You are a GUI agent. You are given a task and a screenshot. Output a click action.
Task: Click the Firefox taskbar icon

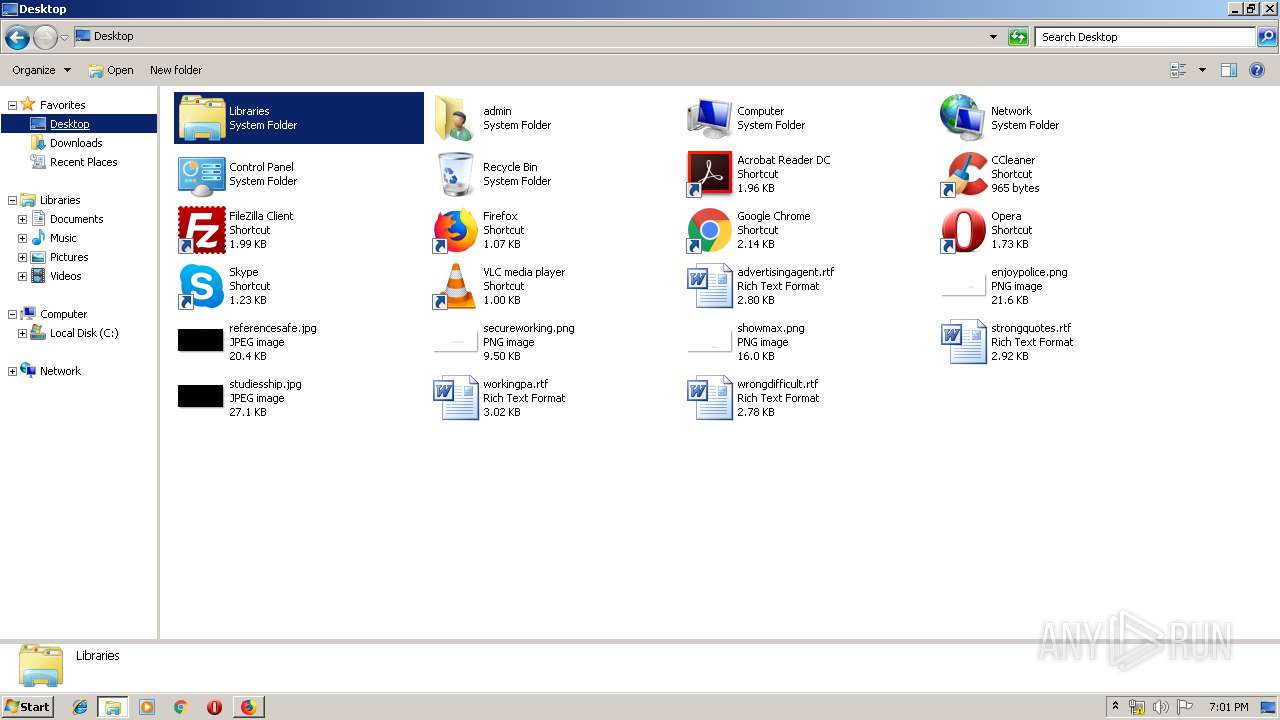click(248, 707)
